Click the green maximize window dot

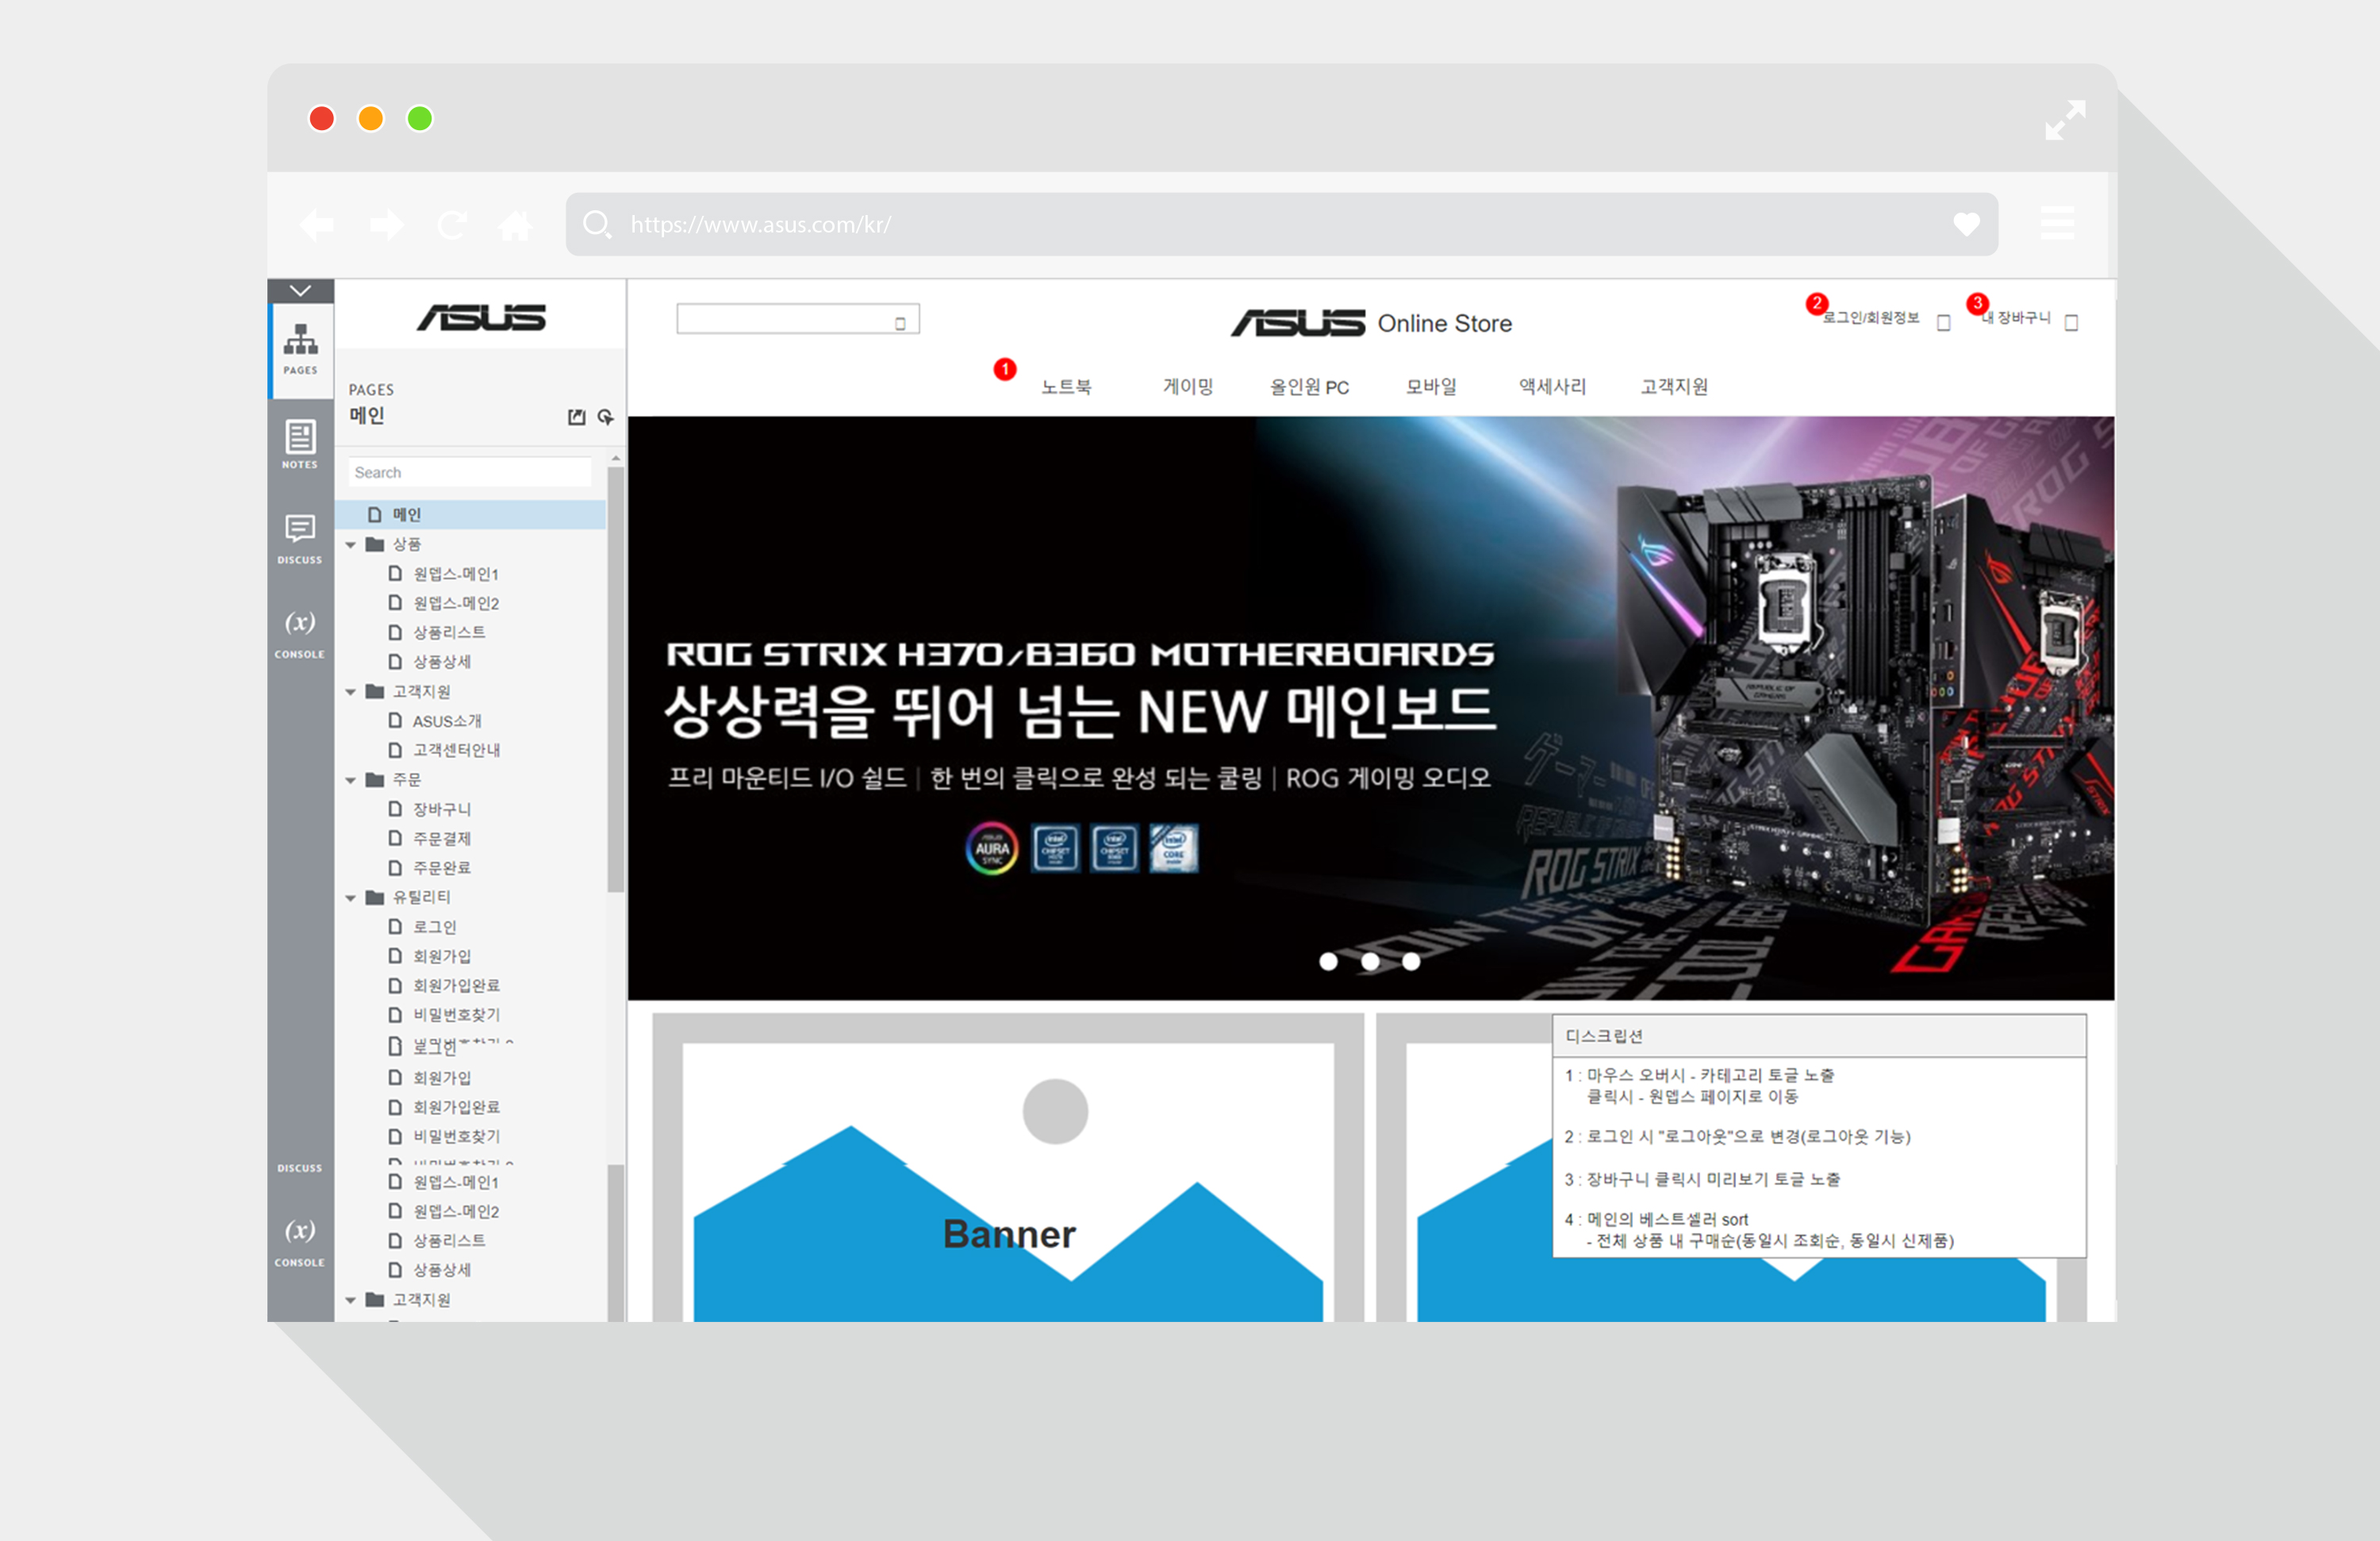(x=420, y=119)
